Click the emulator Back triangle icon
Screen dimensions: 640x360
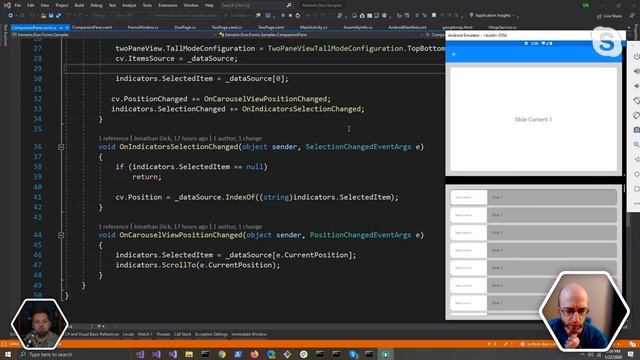(x=636, y=159)
